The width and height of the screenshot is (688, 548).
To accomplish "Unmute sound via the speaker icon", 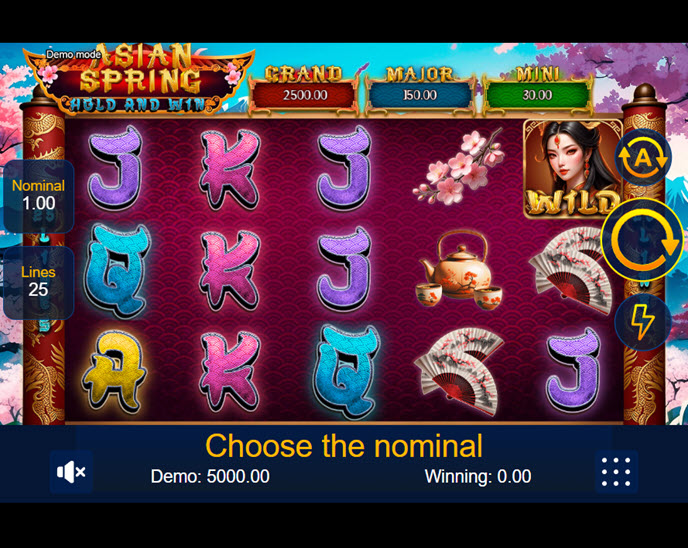I will pos(71,472).
